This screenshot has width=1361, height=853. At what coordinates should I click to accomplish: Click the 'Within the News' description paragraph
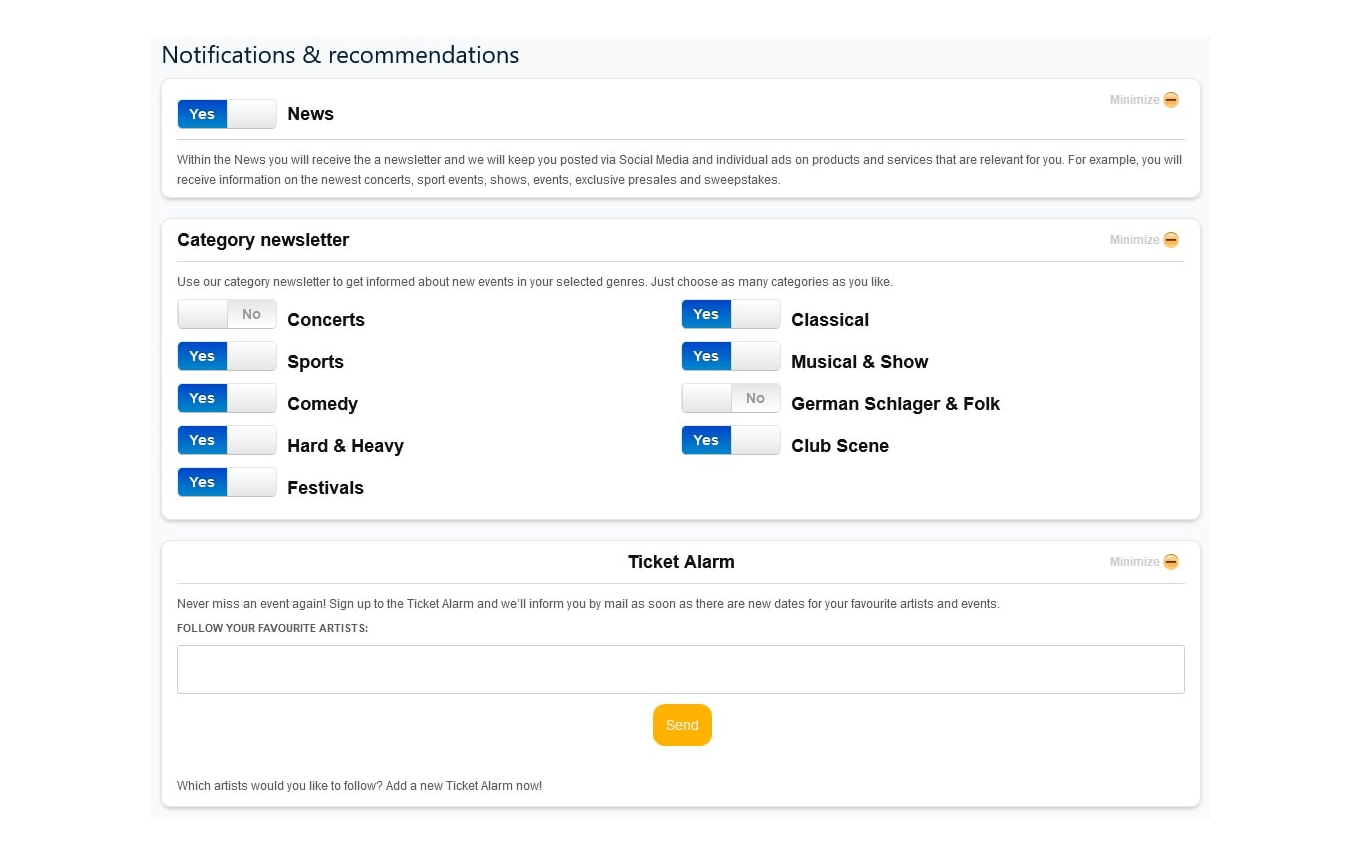pyautogui.click(x=680, y=170)
